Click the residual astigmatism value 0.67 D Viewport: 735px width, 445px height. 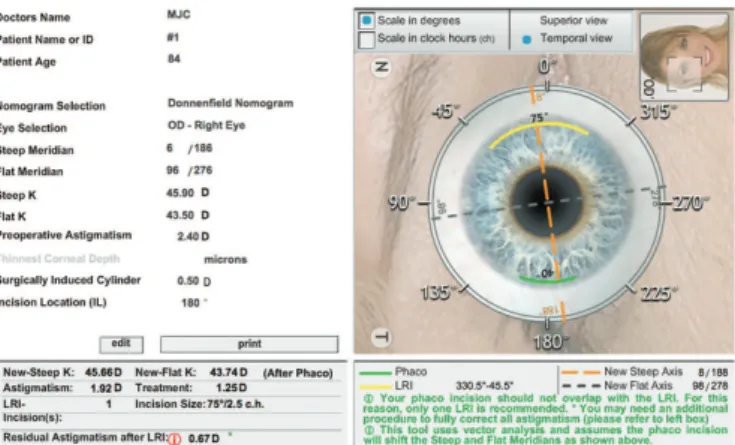(x=204, y=438)
